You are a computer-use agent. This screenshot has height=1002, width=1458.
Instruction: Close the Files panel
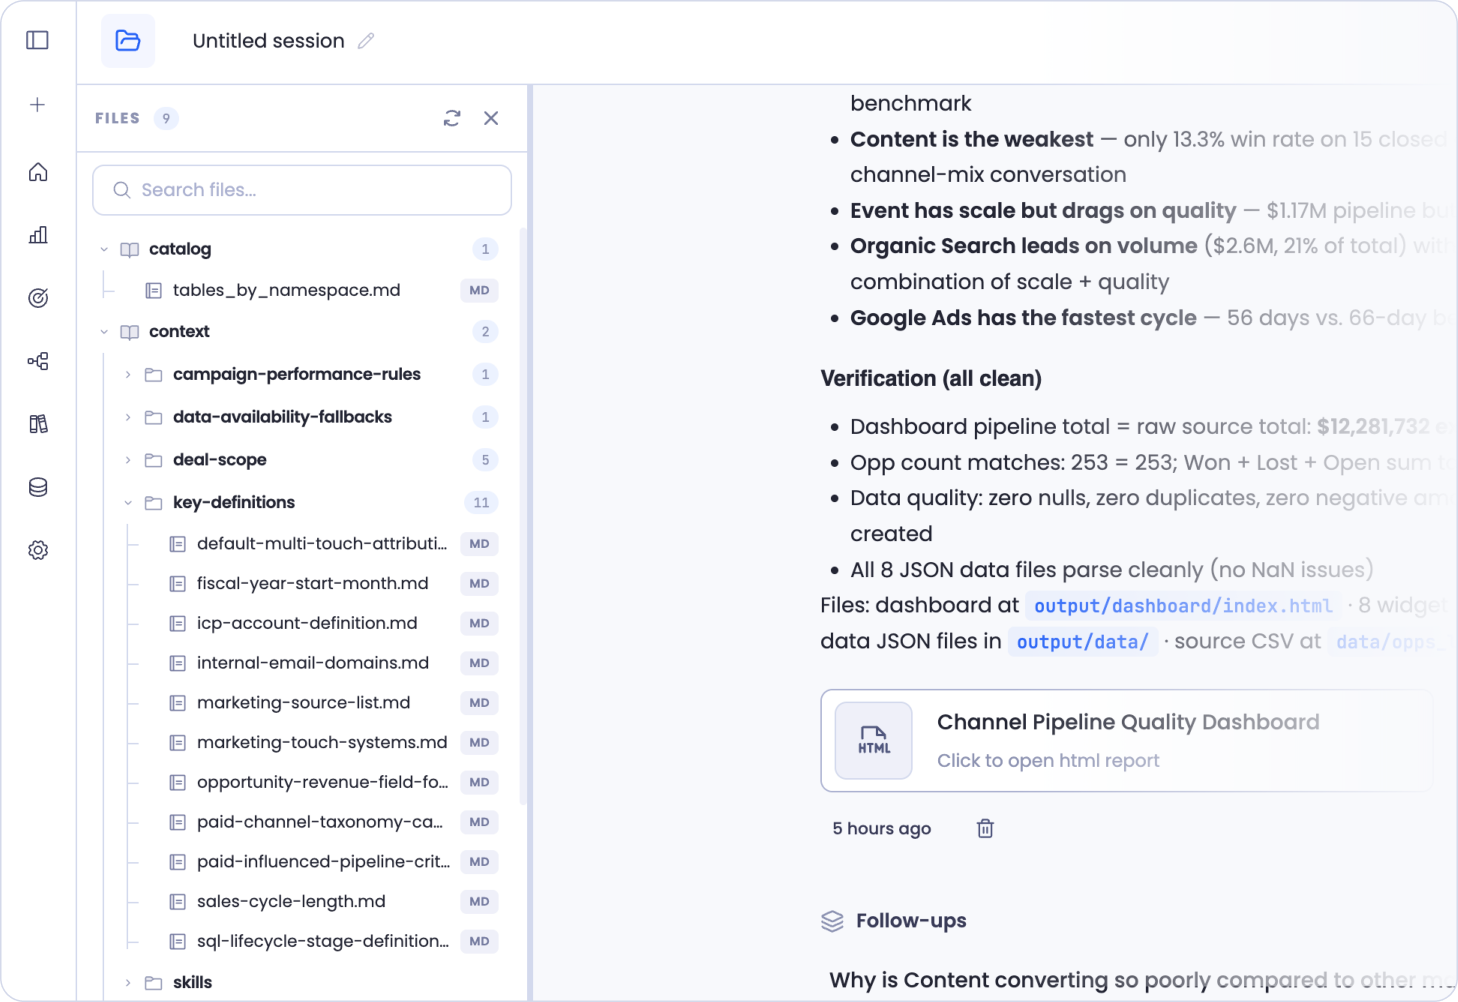pyautogui.click(x=491, y=118)
